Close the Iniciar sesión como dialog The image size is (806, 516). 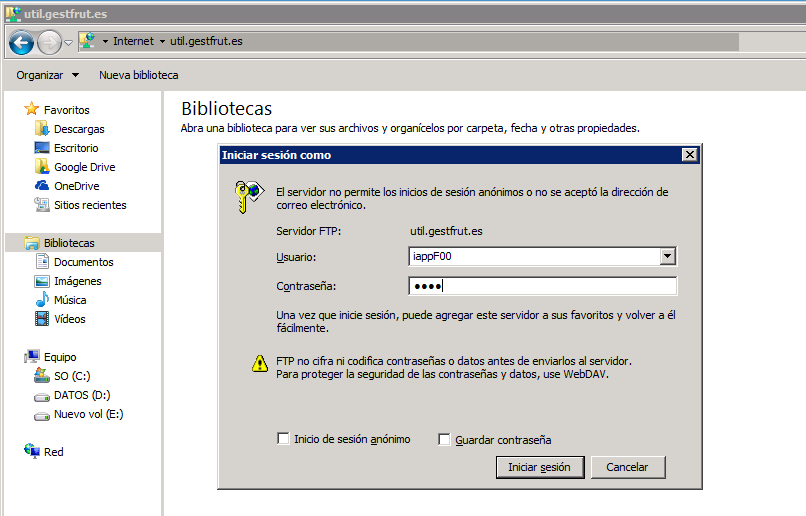[x=689, y=155]
